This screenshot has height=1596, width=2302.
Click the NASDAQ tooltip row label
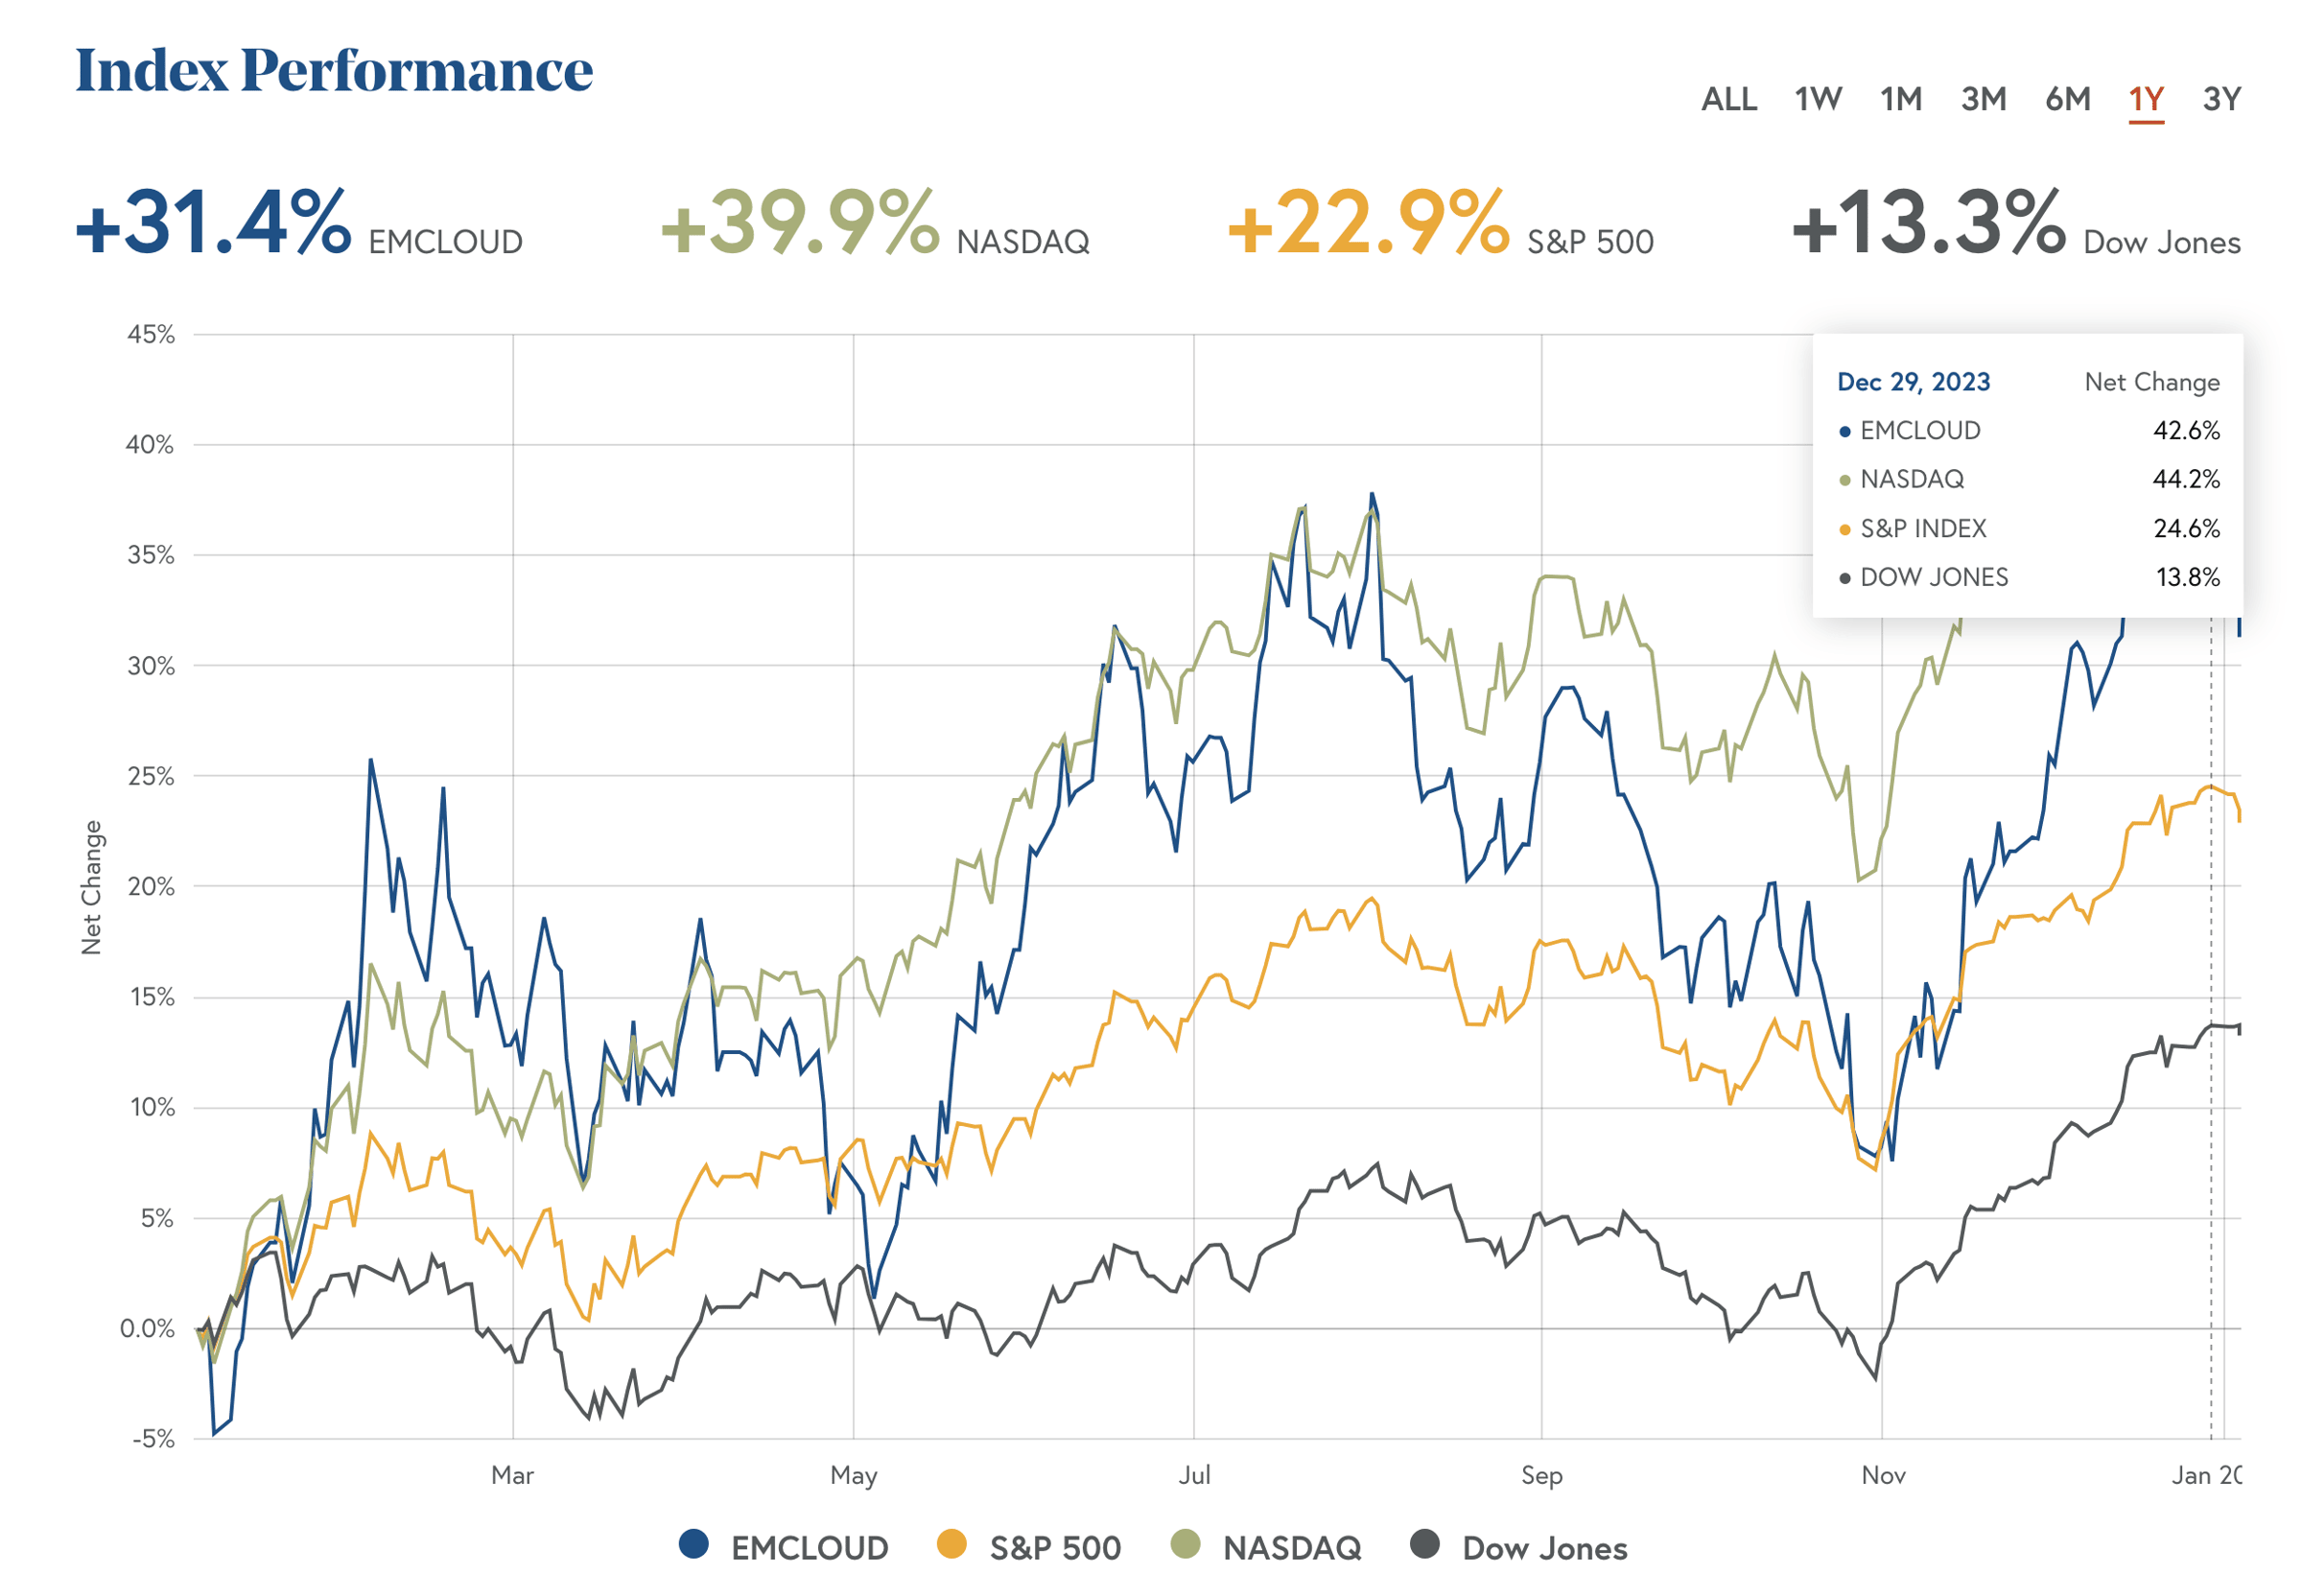point(1911,480)
